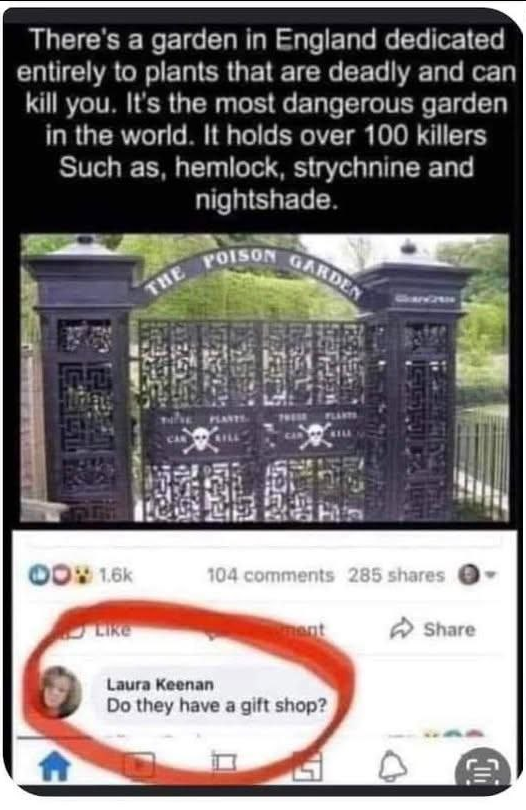Expand the post-as profile dropdown arrow
Image resolution: width=526 pixels, height=810 pixels.
(491, 574)
